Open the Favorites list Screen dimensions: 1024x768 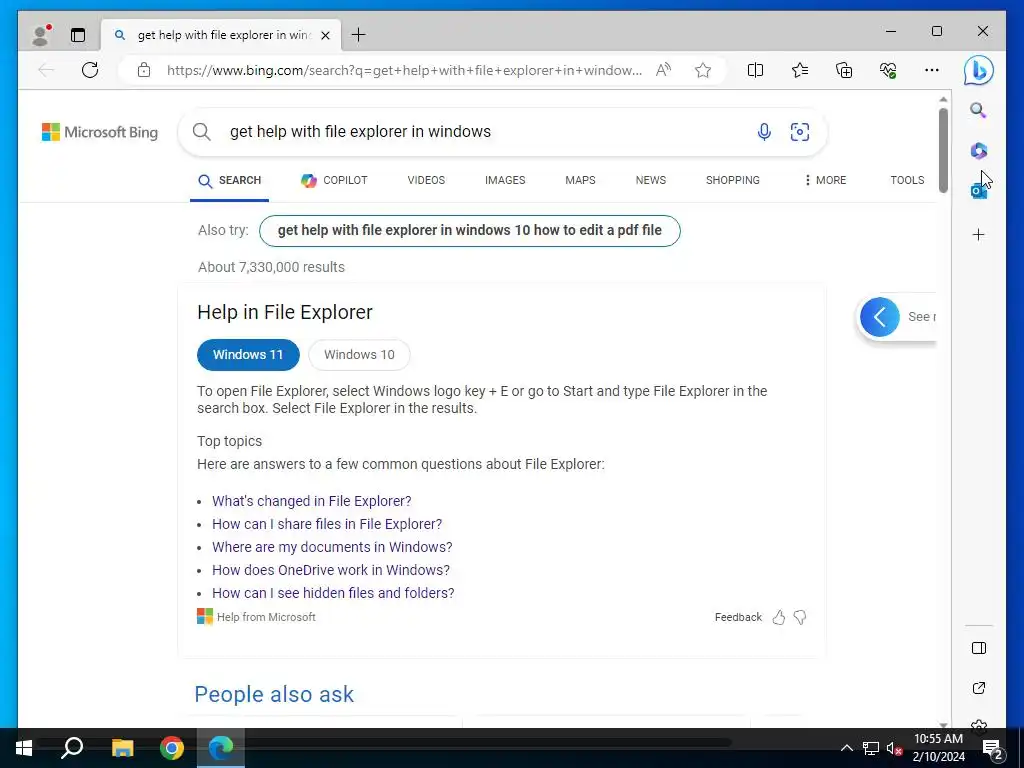tap(799, 70)
